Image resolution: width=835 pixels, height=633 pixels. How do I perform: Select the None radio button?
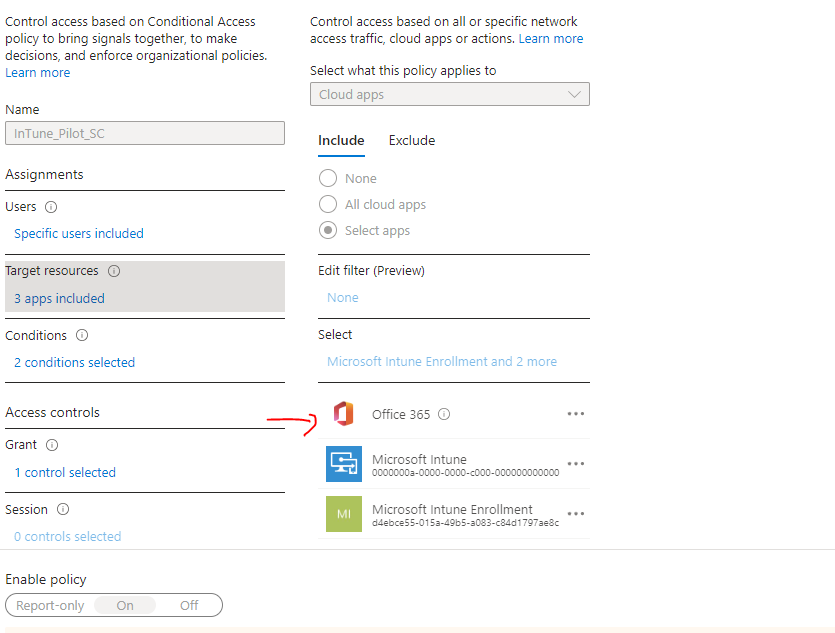point(328,178)
